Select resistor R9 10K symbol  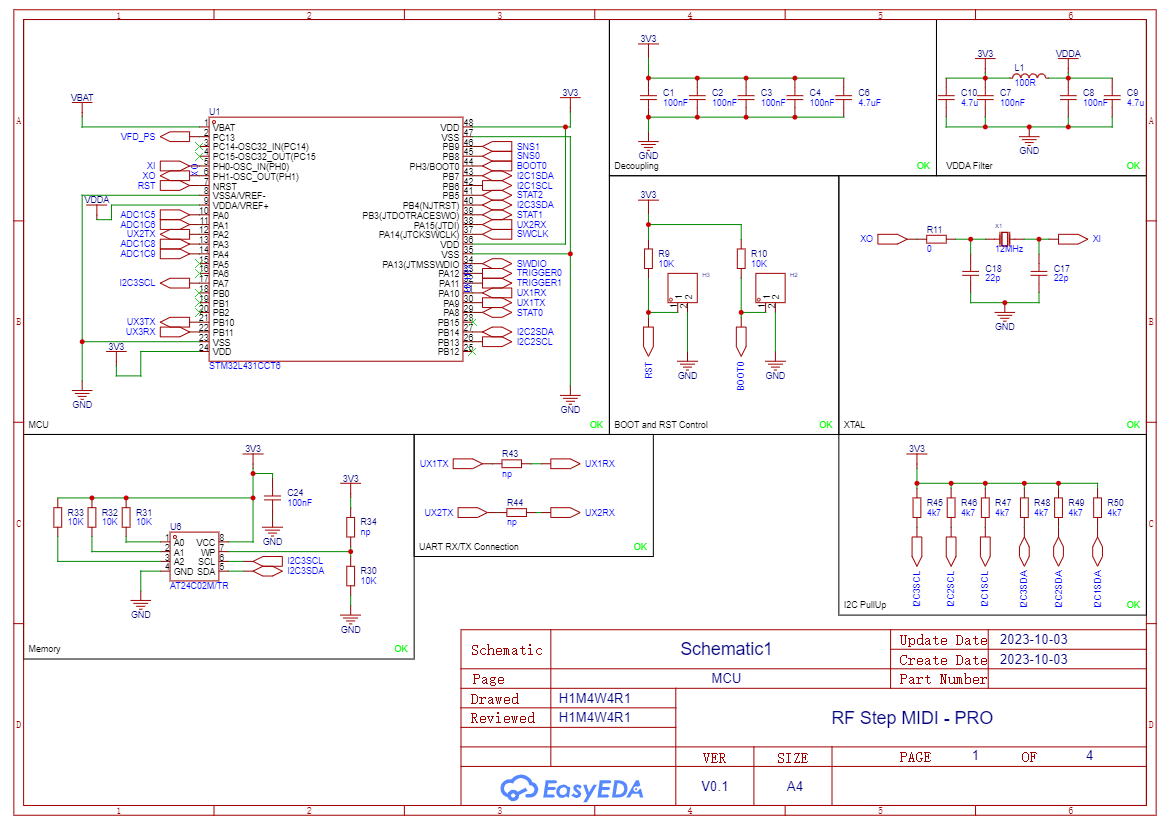point(648,259)
